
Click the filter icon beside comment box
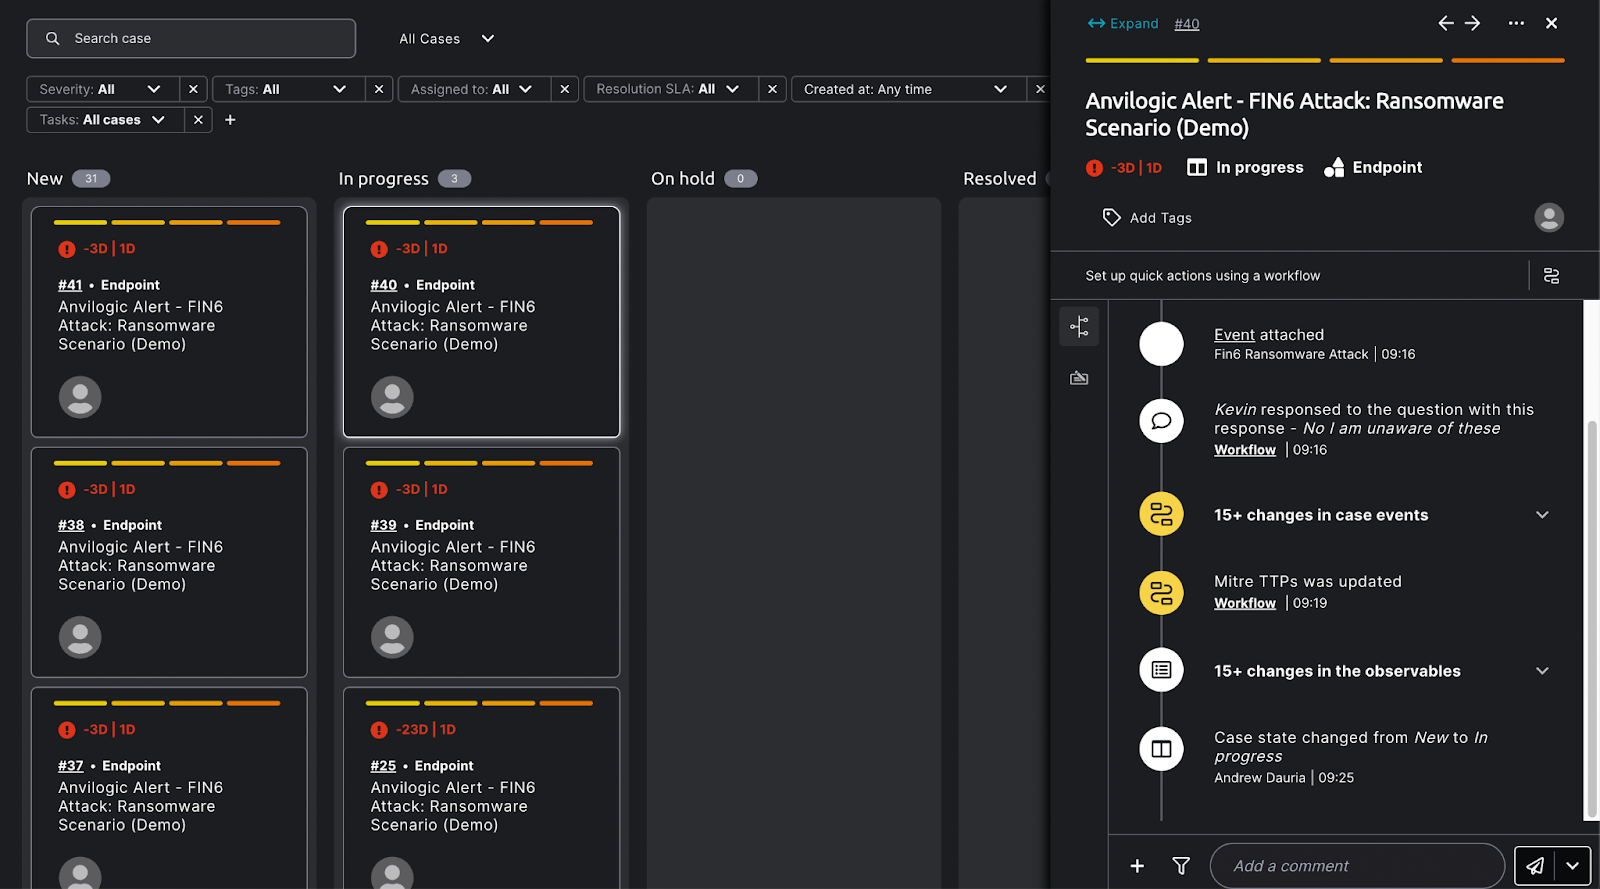pos(1181,866)
